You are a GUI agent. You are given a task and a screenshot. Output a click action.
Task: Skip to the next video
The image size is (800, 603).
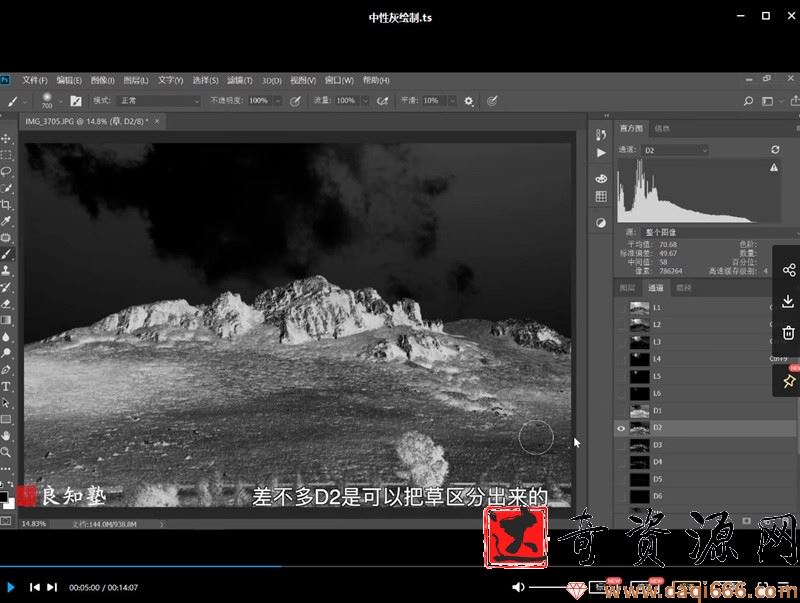pyautogui.click(x=52, y=587)
